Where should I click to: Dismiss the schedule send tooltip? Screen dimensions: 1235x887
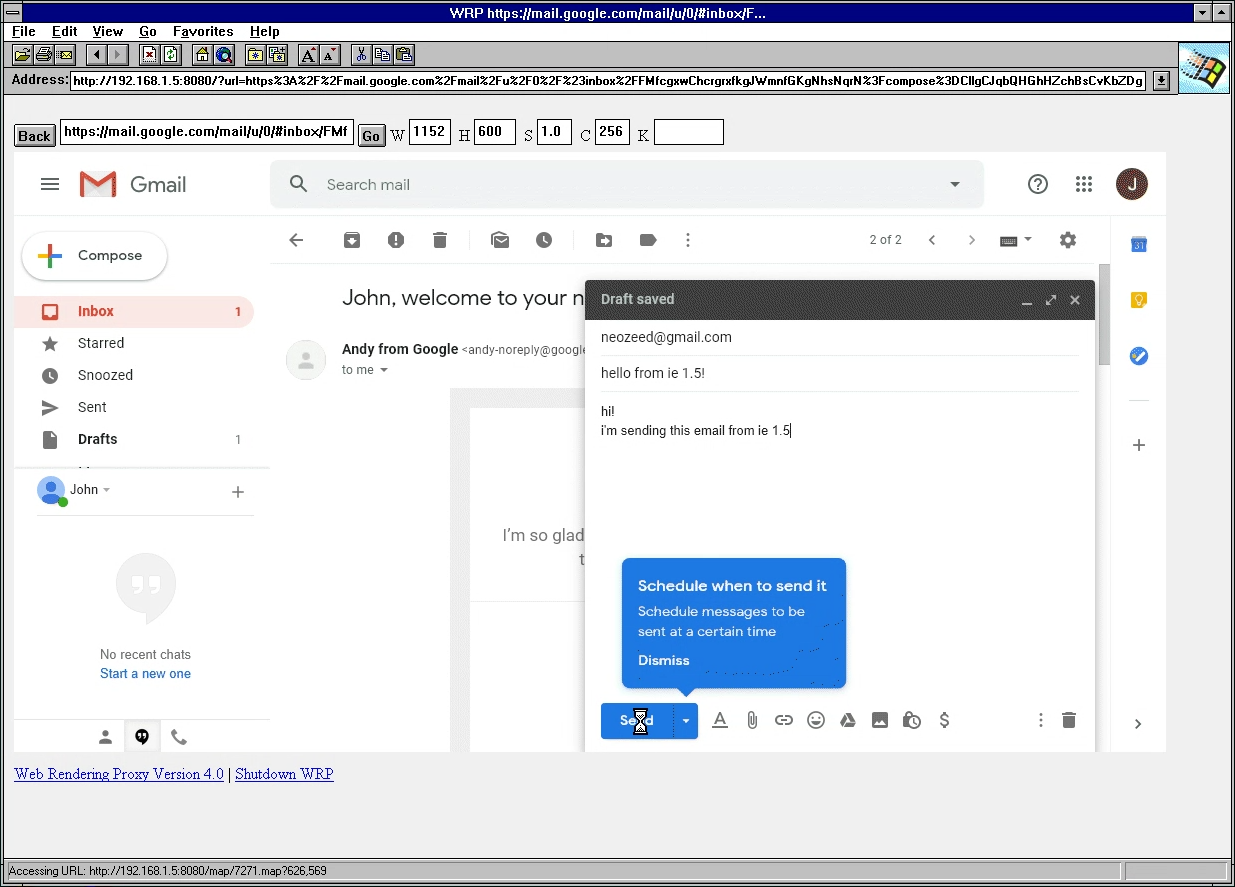[x=664, y=660]
